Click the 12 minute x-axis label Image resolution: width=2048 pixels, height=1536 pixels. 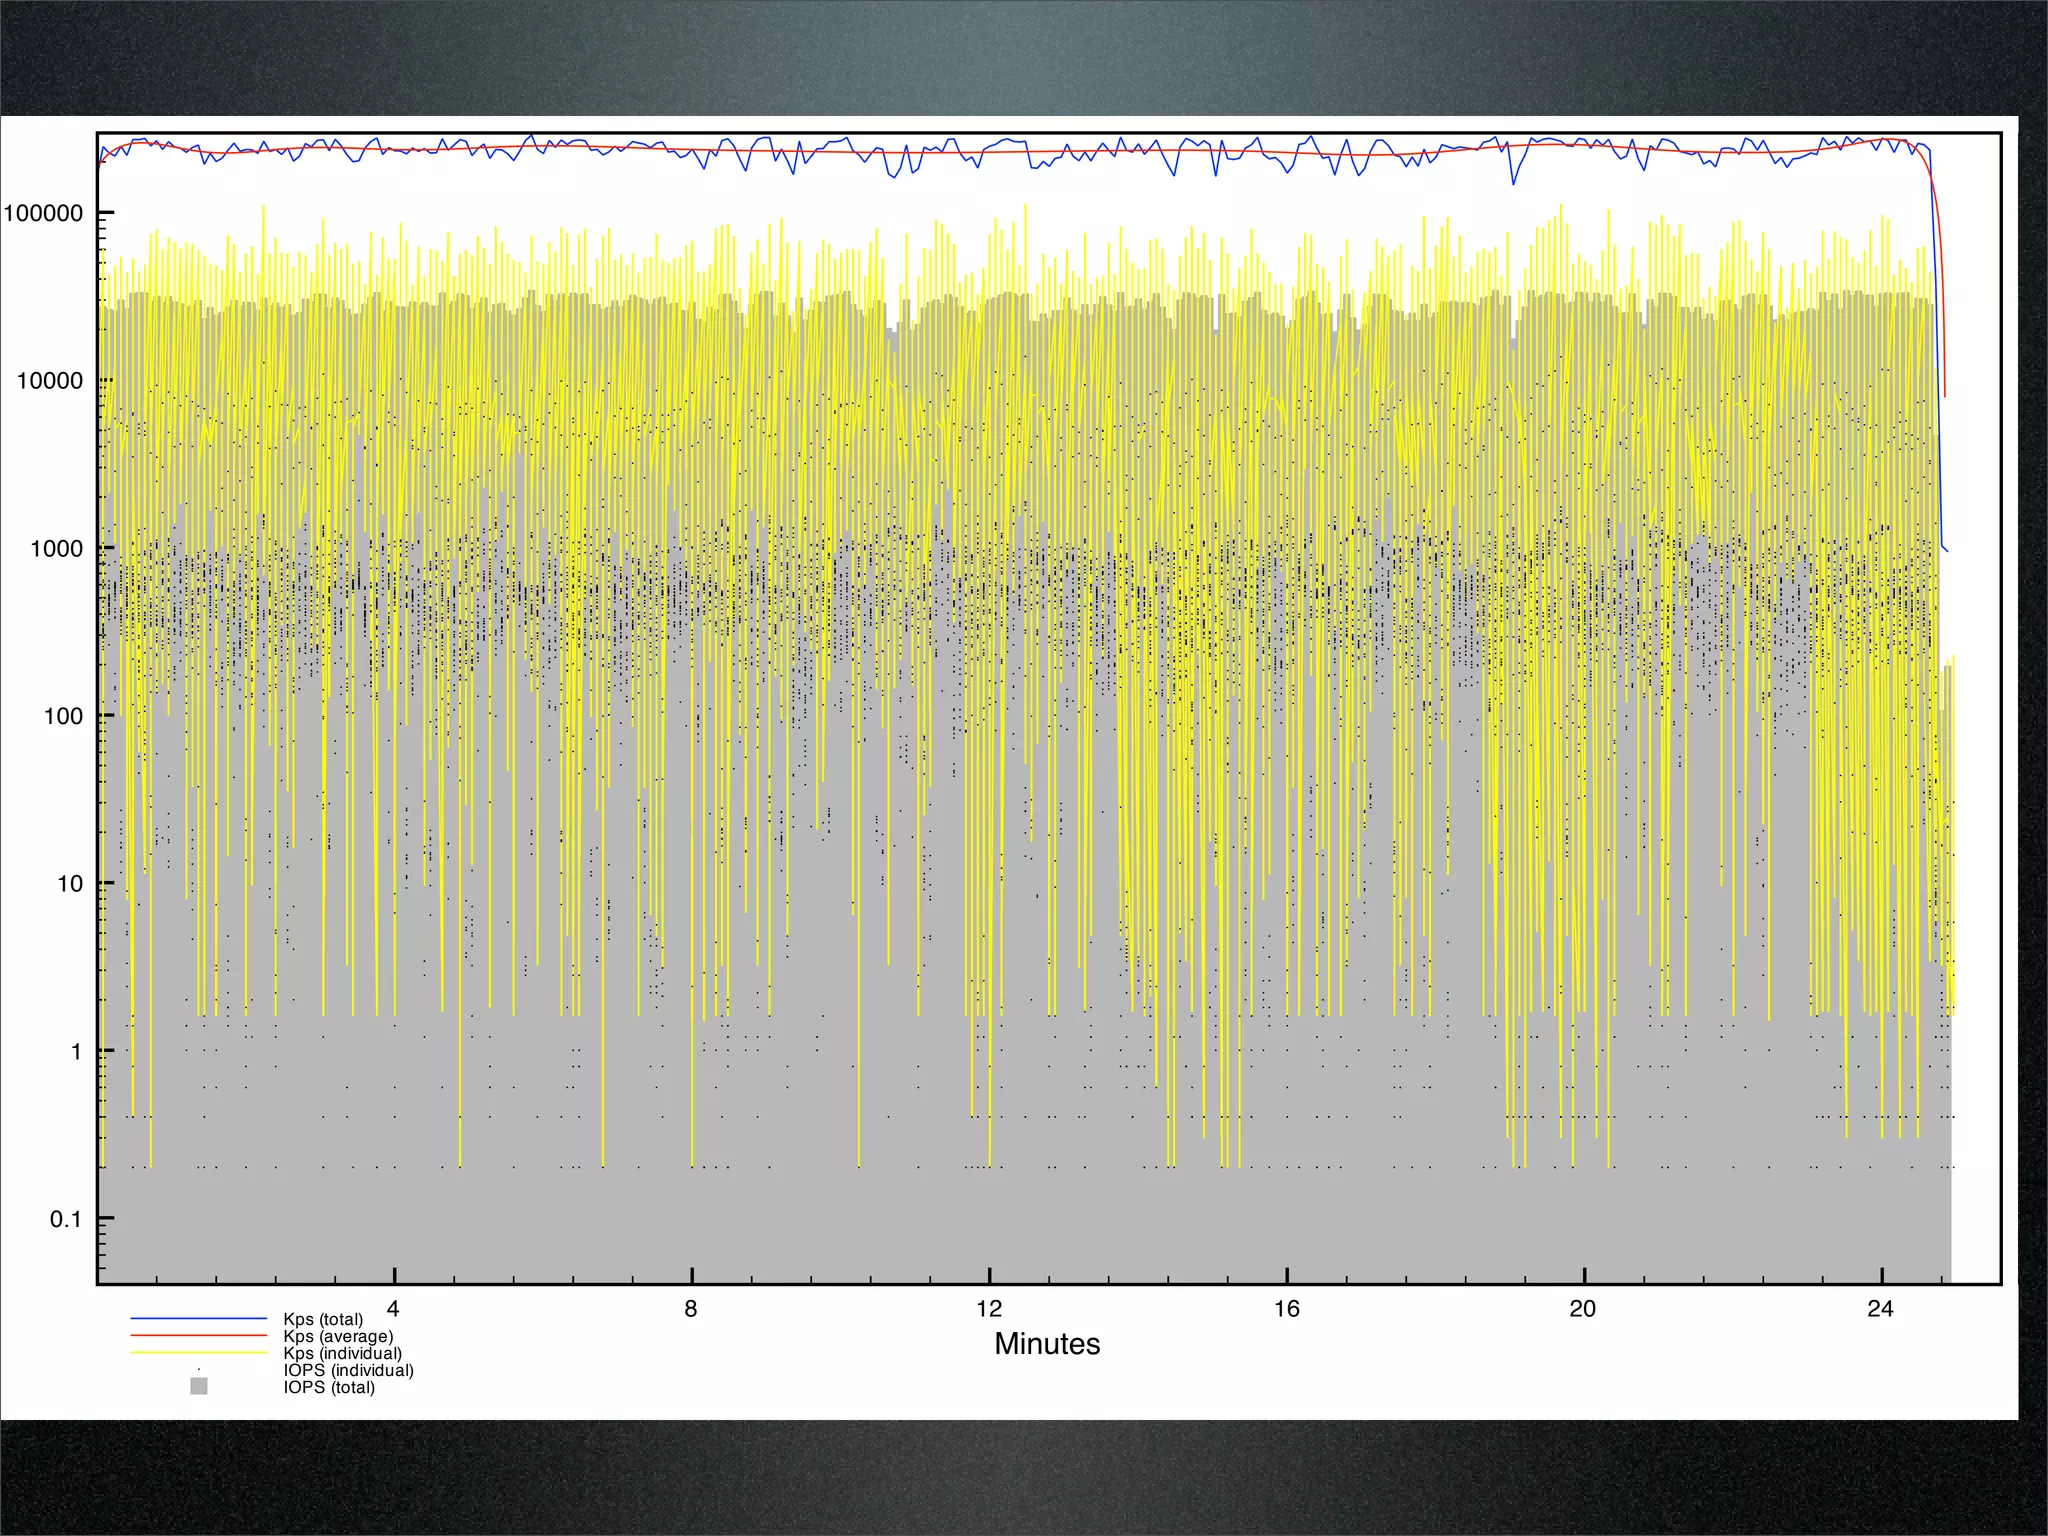tap(988, 1309)
